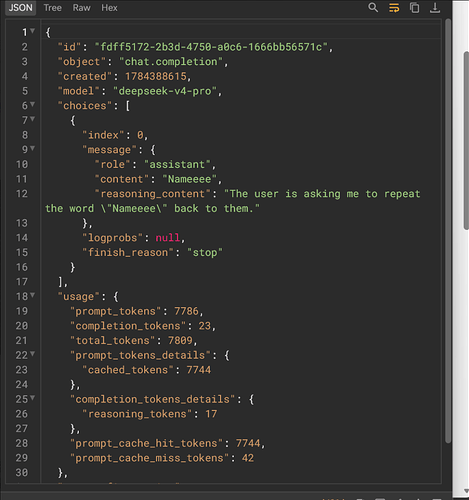Open the search magnifier icon
Screen dimensions: 469x500
(373, 7)
